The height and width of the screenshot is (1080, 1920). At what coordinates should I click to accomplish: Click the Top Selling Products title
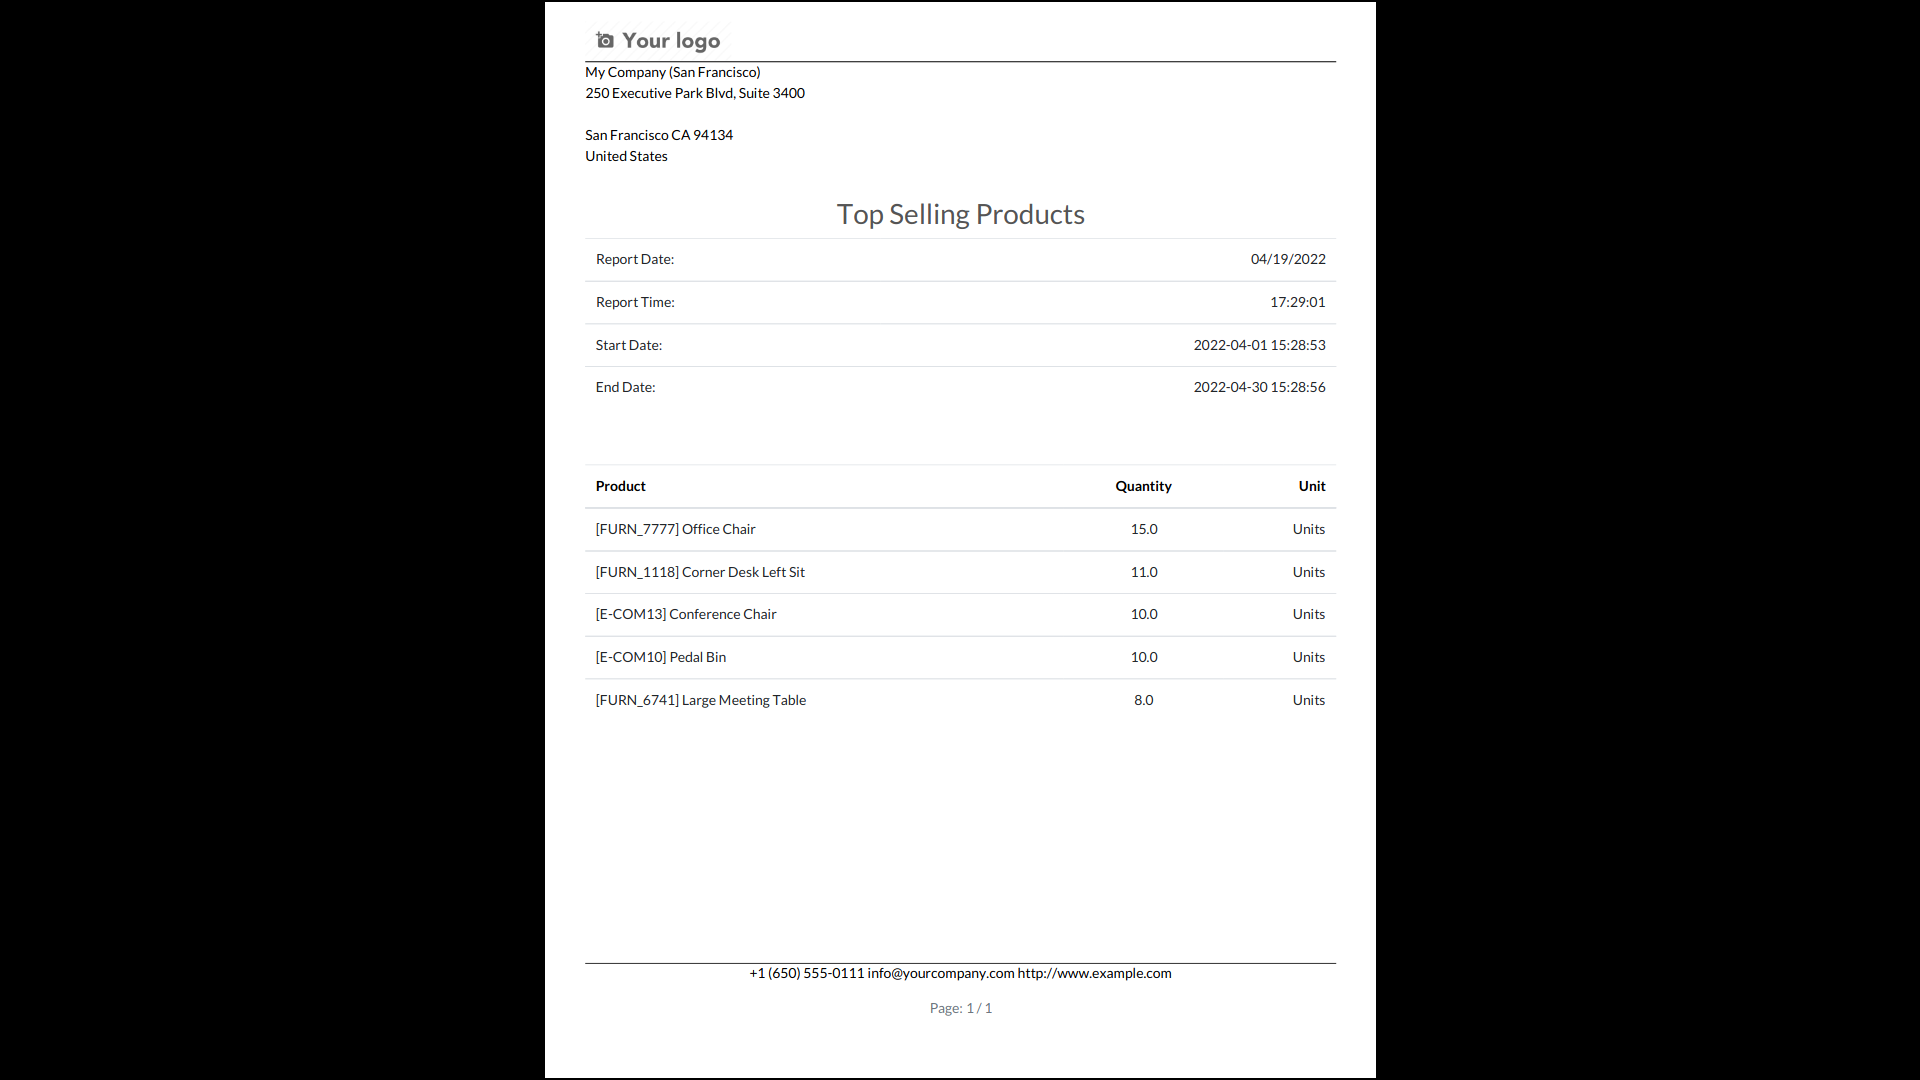coord(960,214)
